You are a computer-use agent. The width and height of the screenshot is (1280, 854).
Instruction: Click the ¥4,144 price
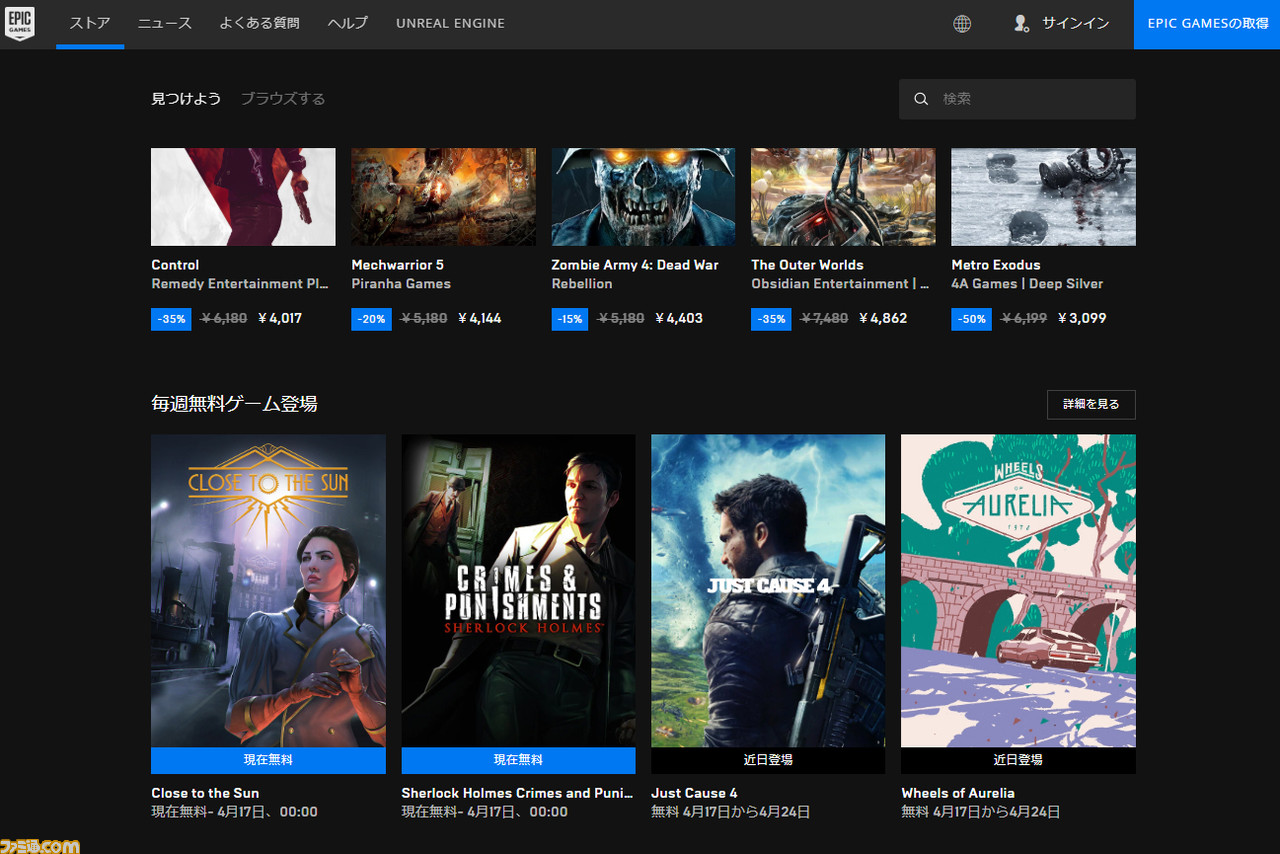point(480,319)
